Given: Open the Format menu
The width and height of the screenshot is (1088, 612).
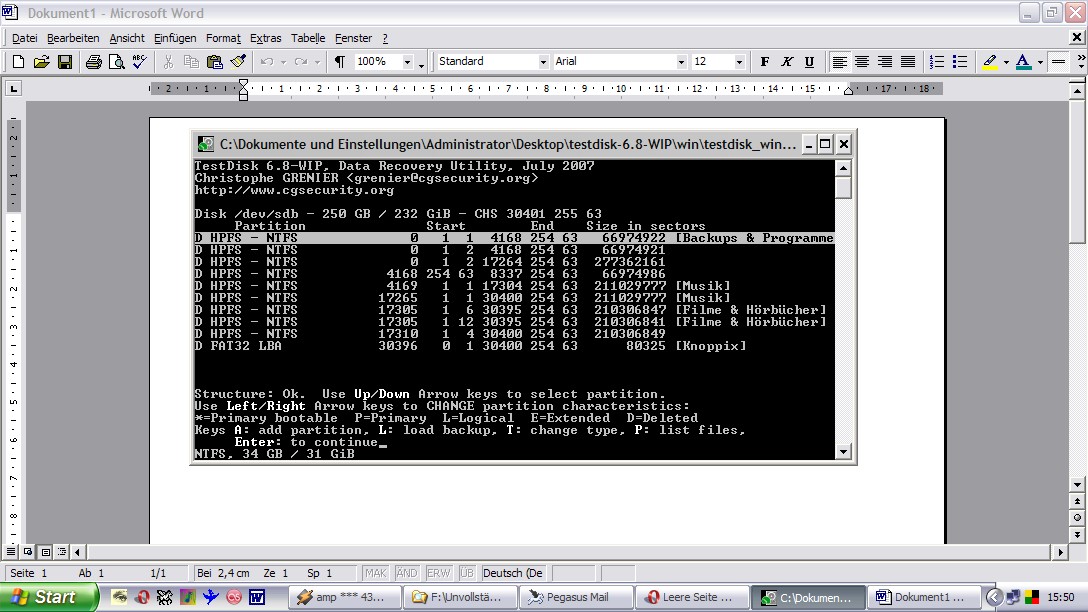Looking at the screenshot, I should [x=223, y=38].
